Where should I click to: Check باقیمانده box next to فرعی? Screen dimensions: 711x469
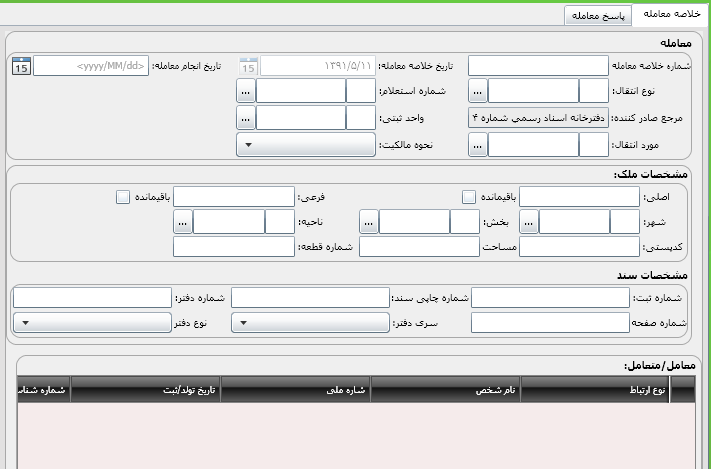point(123,197)
